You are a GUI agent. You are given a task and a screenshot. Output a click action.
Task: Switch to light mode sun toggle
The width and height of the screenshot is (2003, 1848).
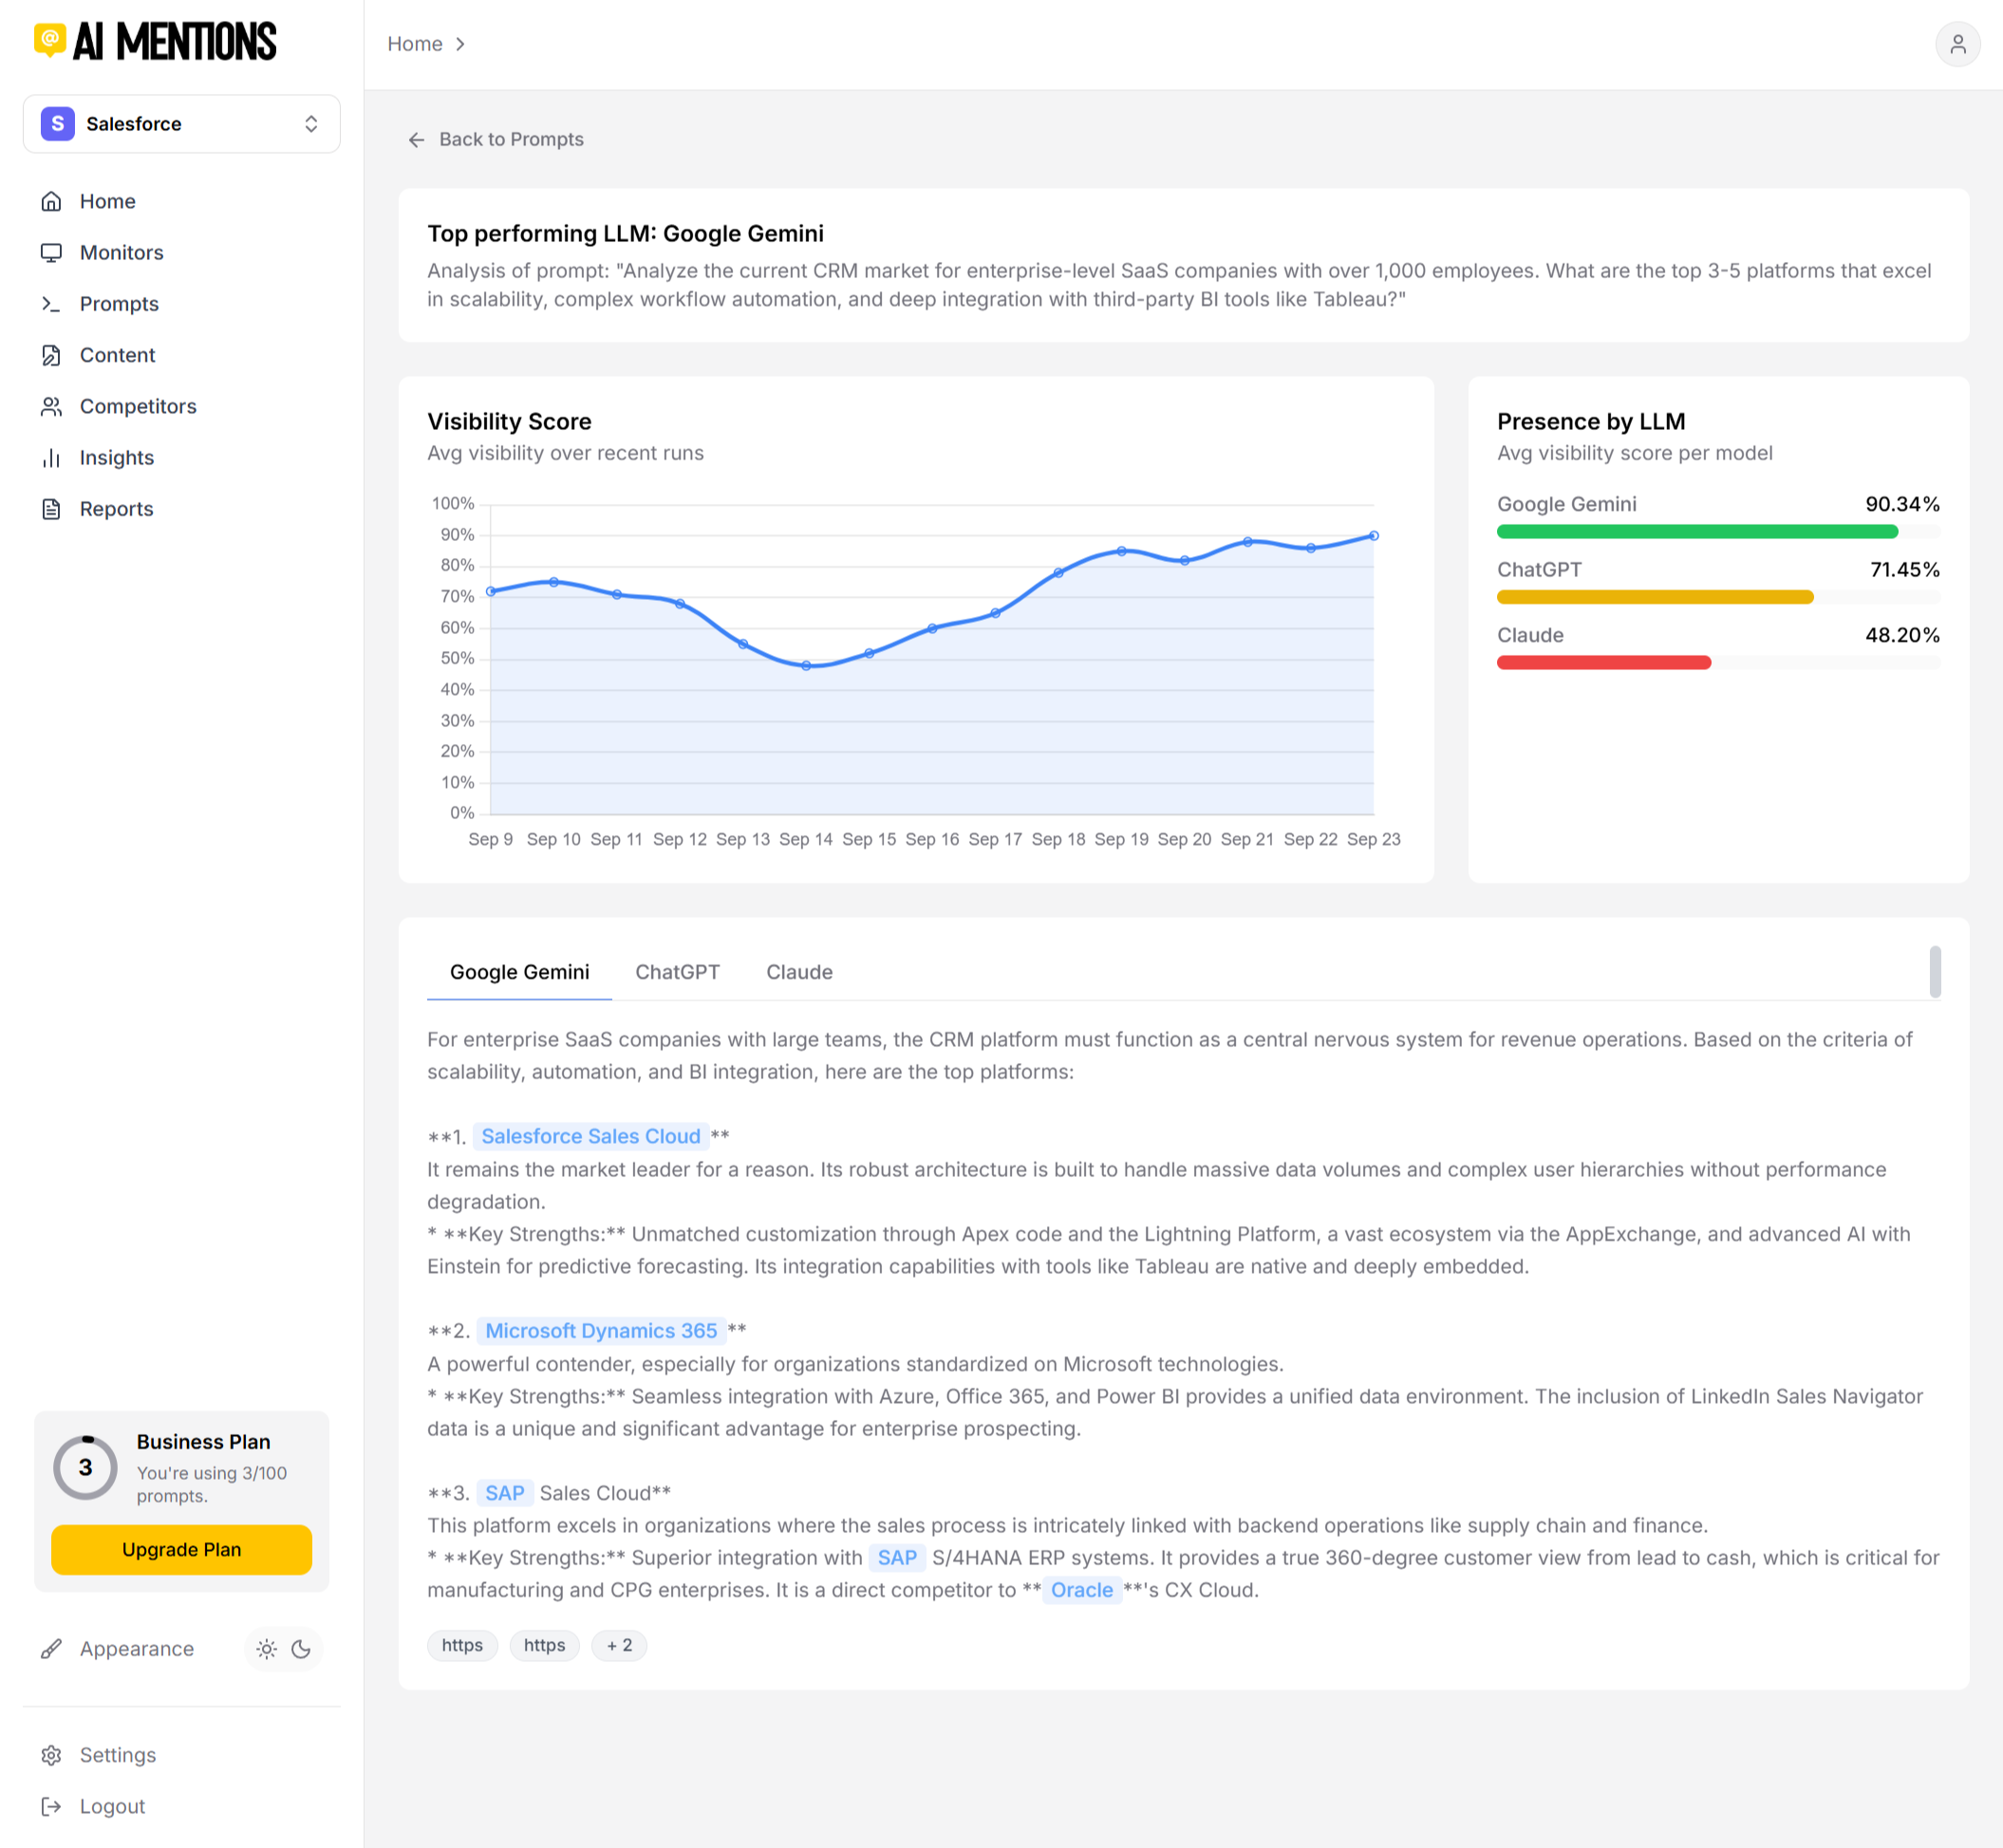pyautogui.click(x=266, y=1649)
